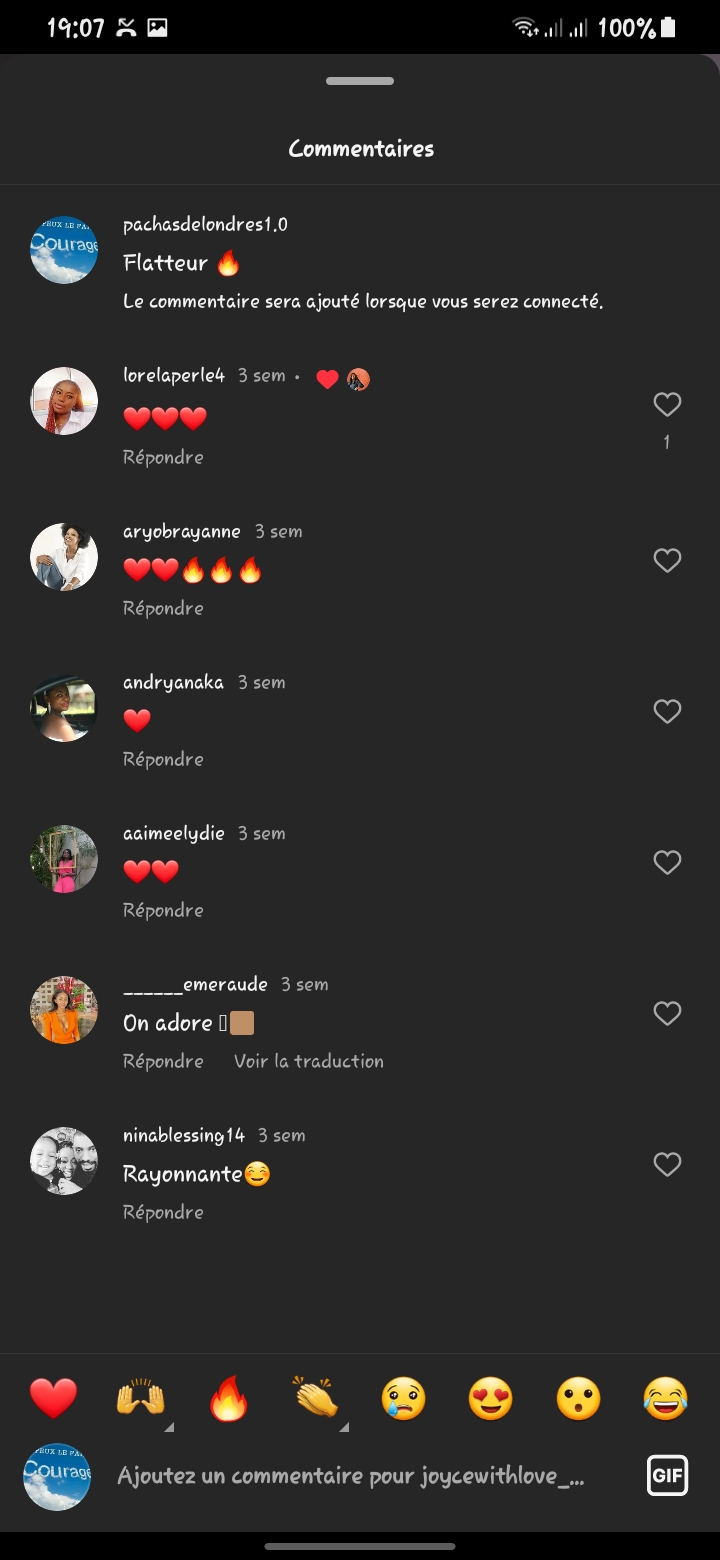Tap the comment input field

[x=350, y=1476]
